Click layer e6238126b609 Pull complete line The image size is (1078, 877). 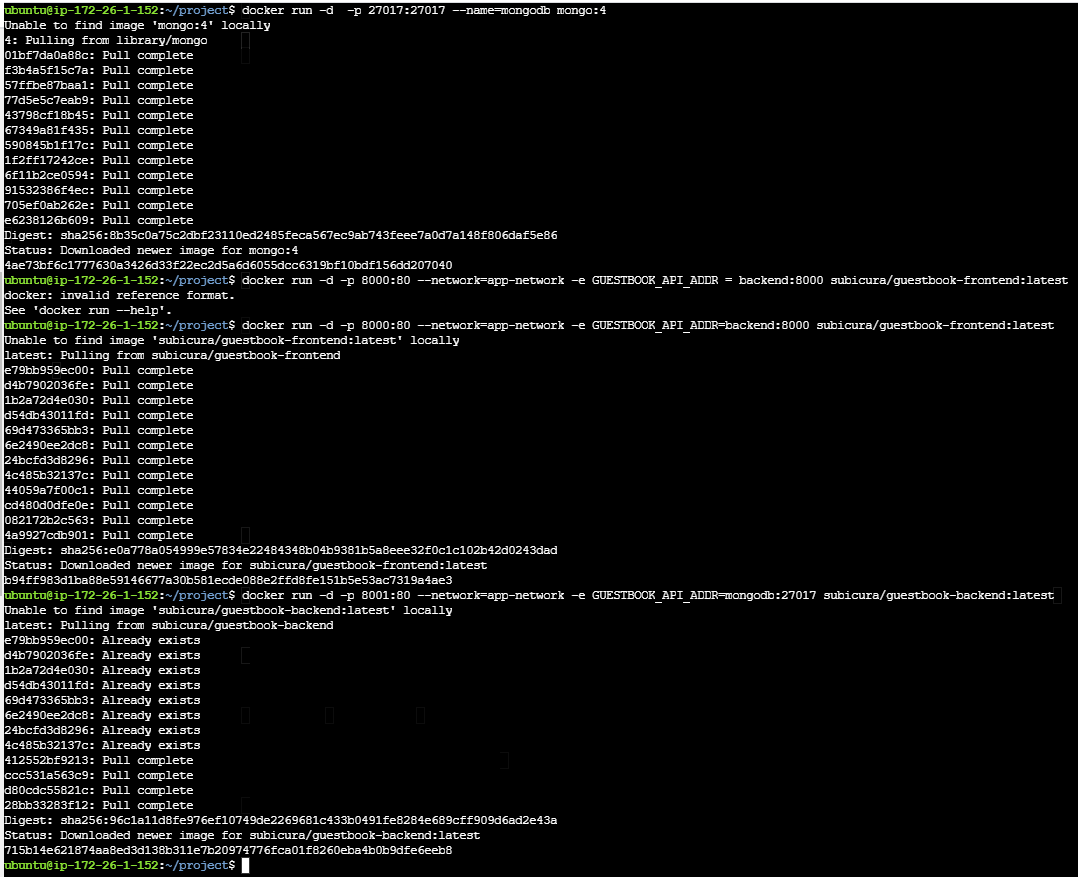tap(99, 221)
